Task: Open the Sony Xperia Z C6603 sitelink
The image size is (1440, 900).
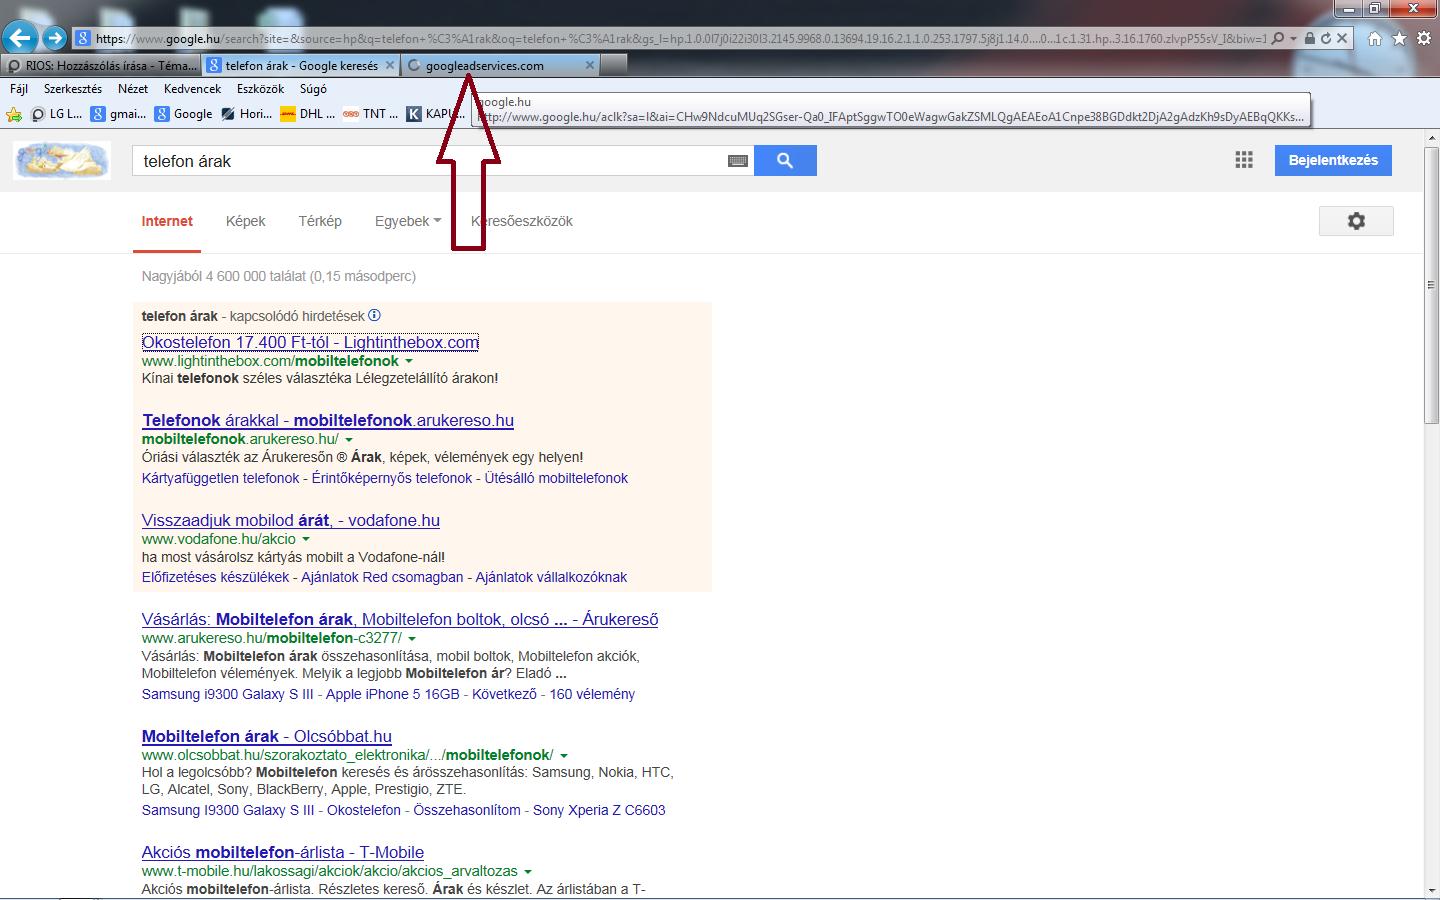Action: (599, 810)
